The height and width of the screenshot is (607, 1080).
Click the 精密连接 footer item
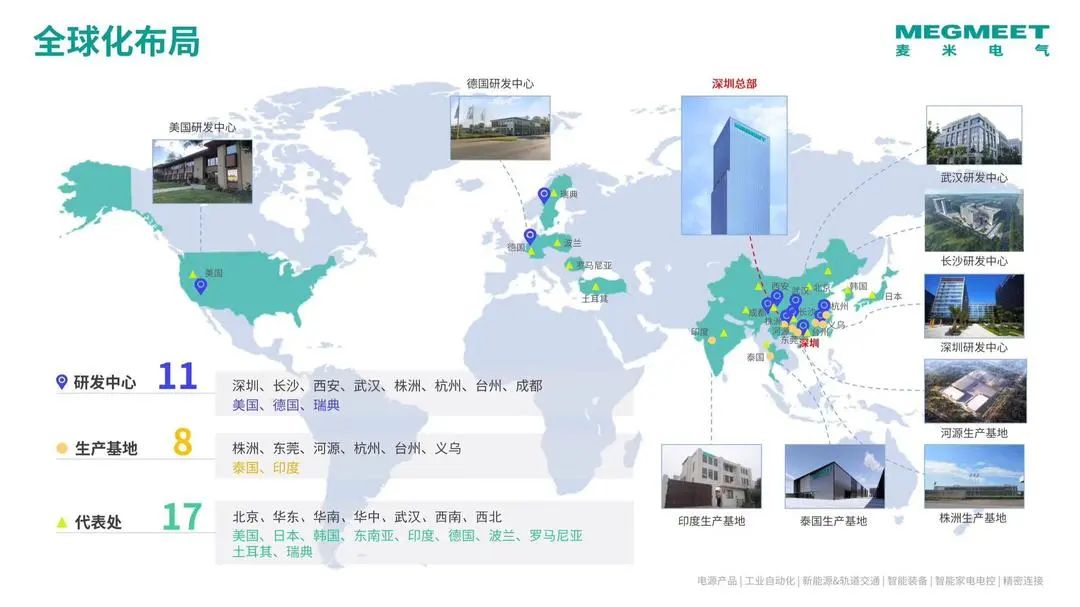point(1023,581)
